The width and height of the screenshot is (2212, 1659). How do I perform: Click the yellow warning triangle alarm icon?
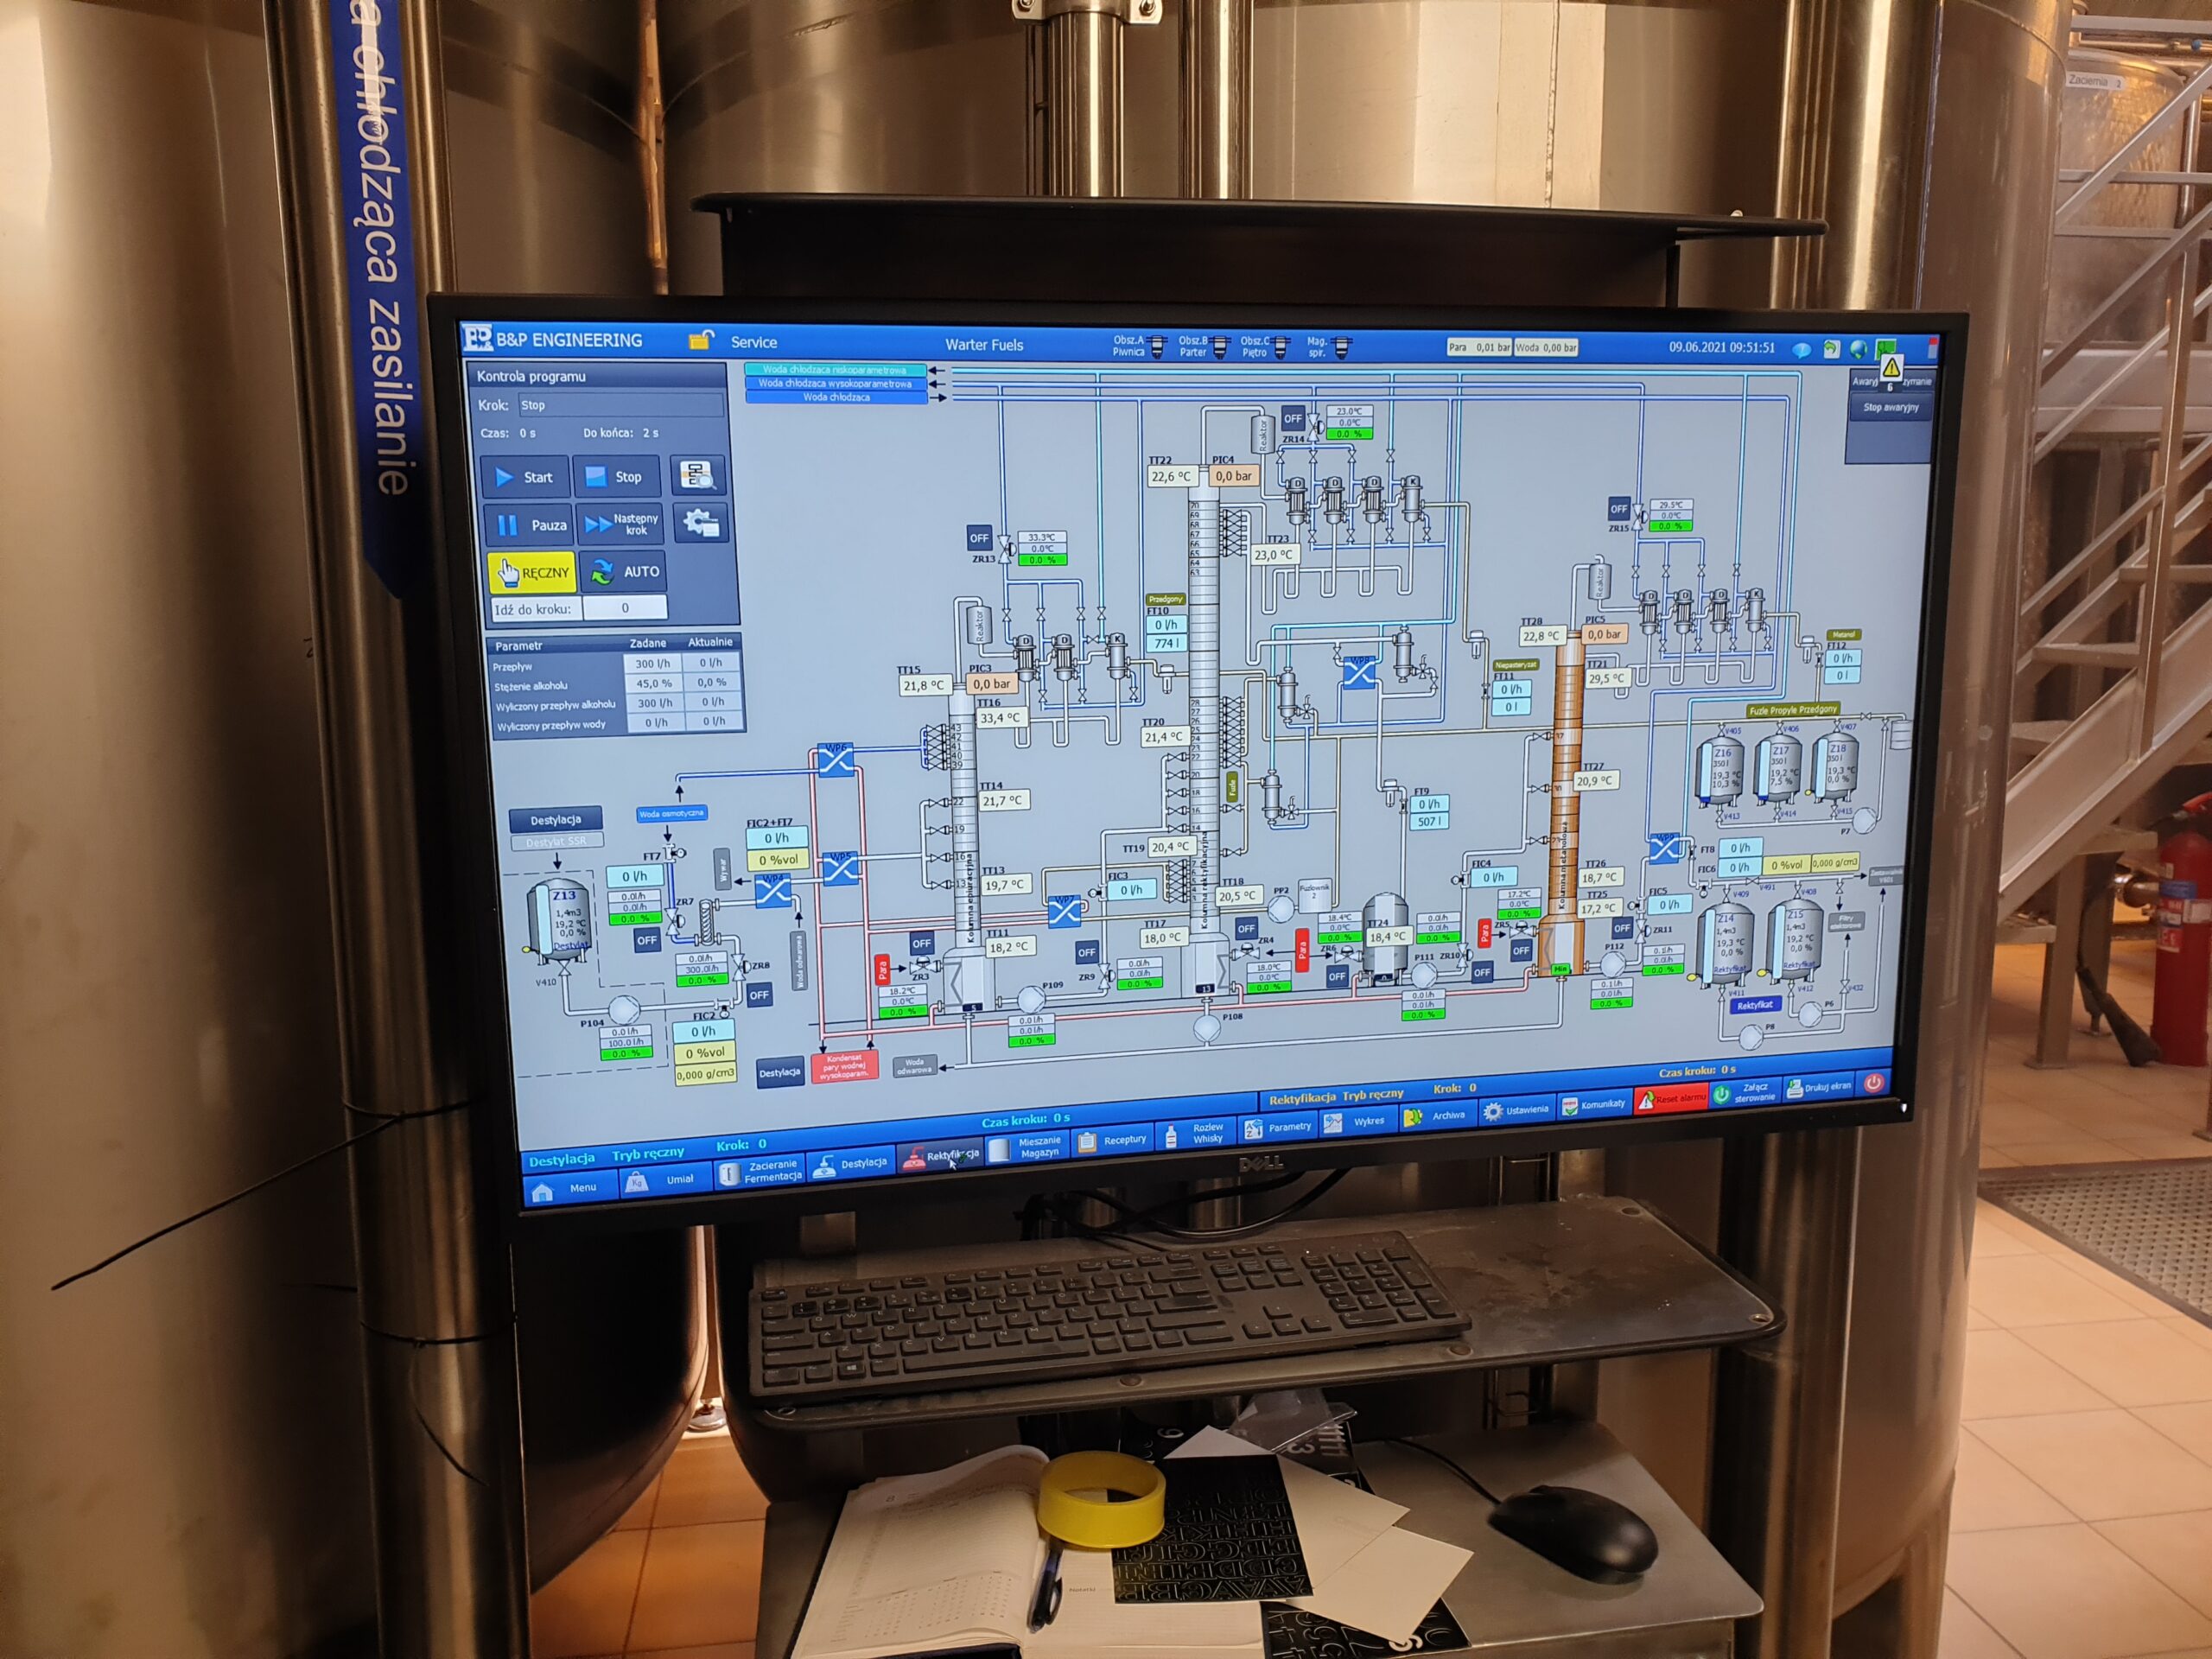pyautogui.click(x=1891, y=367)
